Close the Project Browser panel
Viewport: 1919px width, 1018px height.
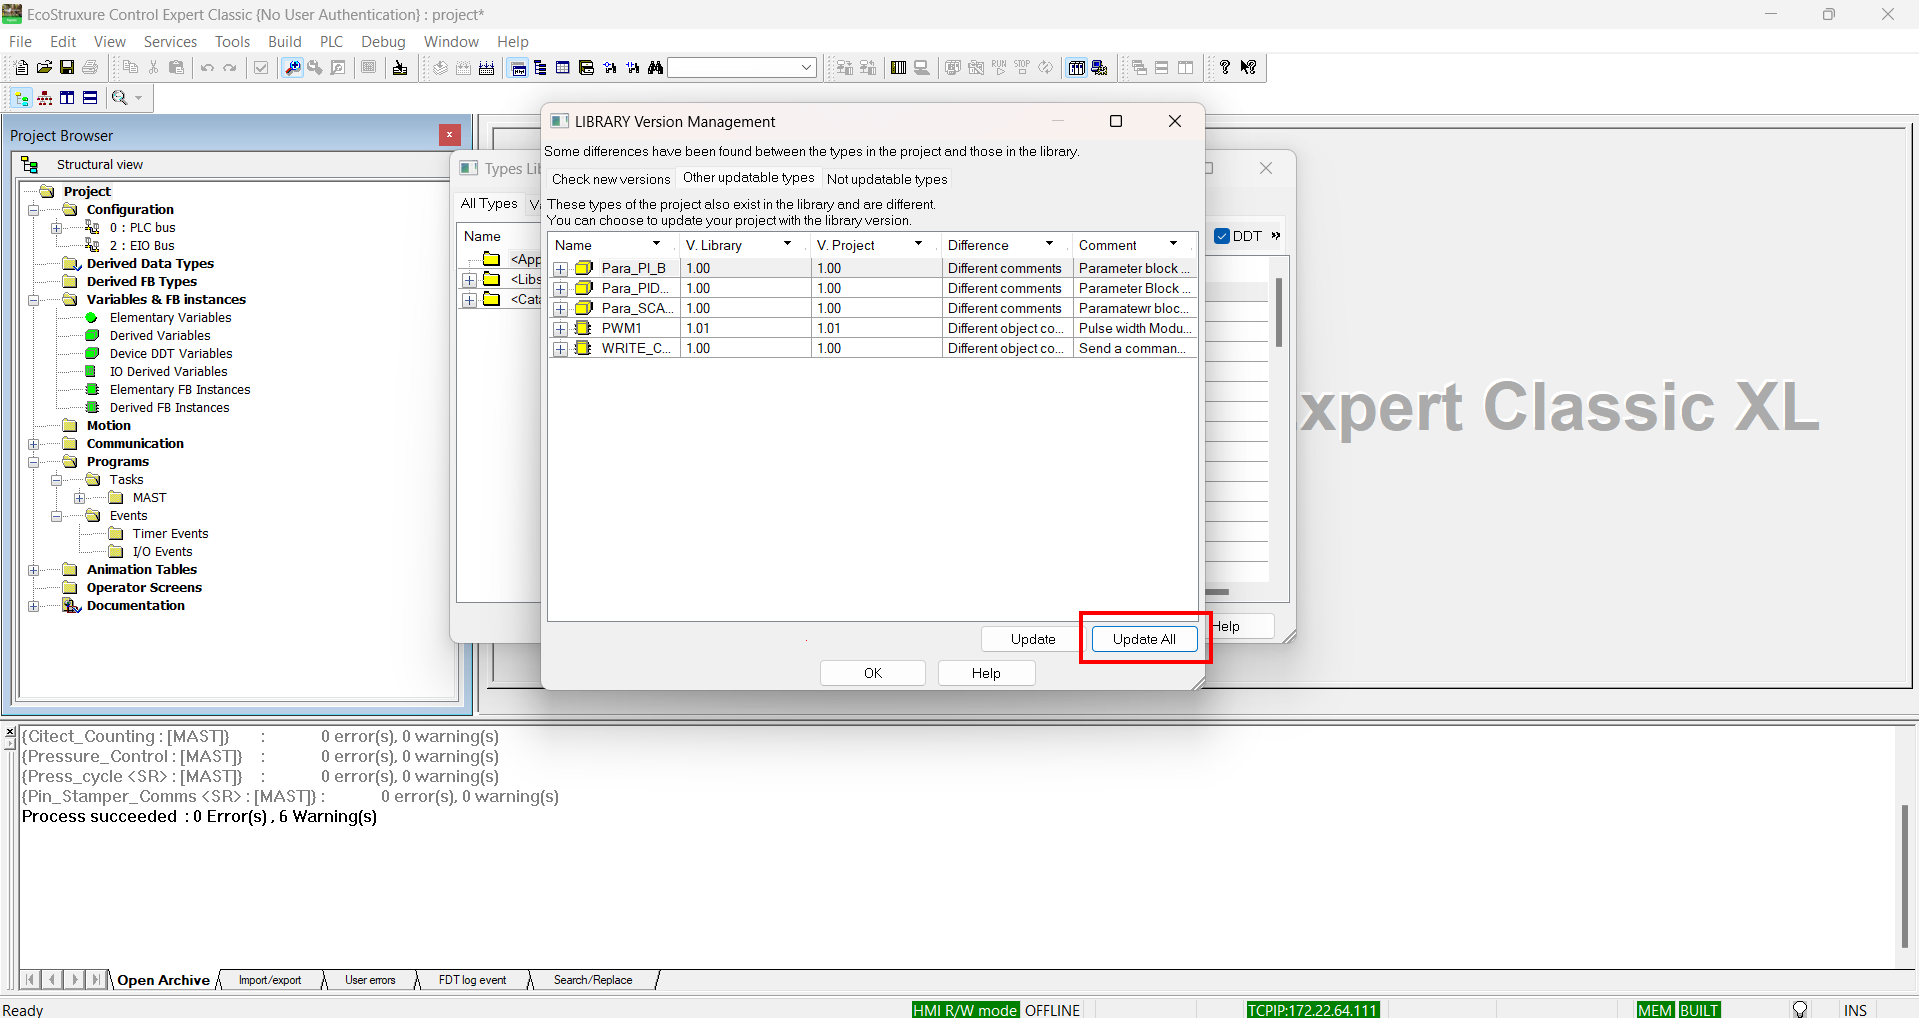[450, 135]
